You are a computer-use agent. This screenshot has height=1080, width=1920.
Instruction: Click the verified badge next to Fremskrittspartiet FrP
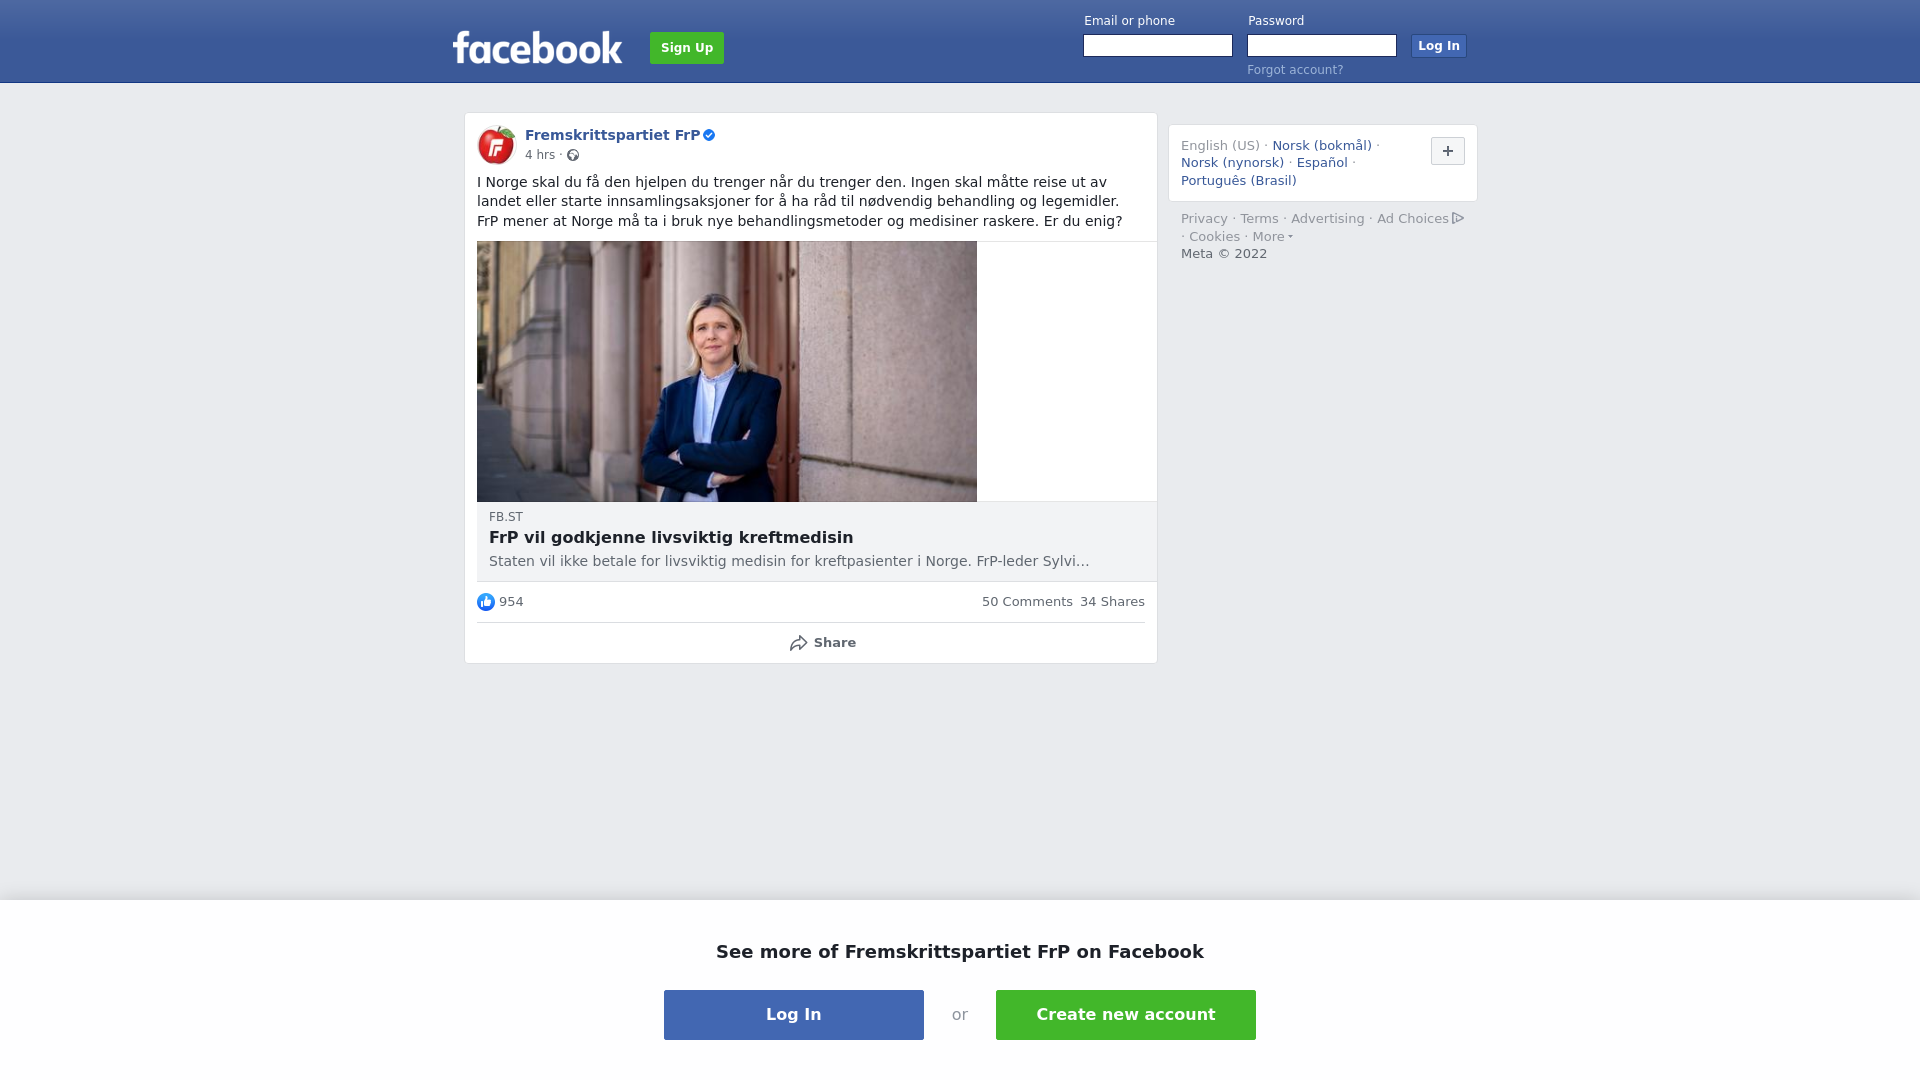click(x=709, y=135)
